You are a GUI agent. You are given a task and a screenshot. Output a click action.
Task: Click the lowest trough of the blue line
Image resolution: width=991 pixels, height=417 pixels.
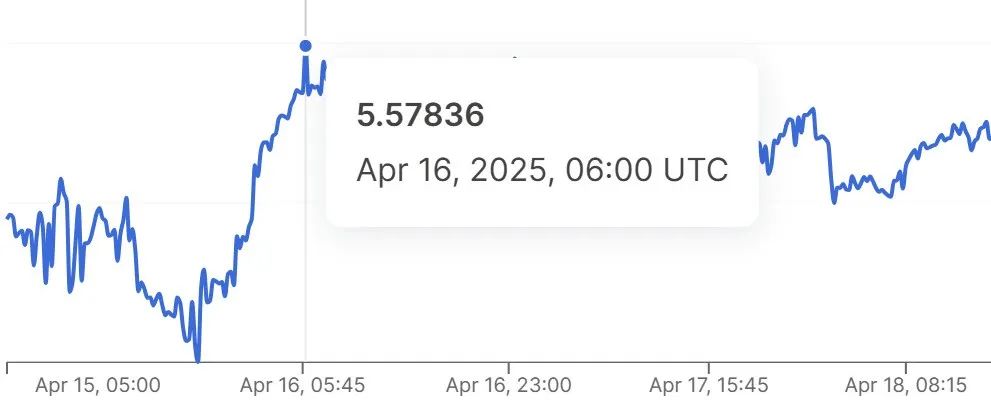pos(198,360)
